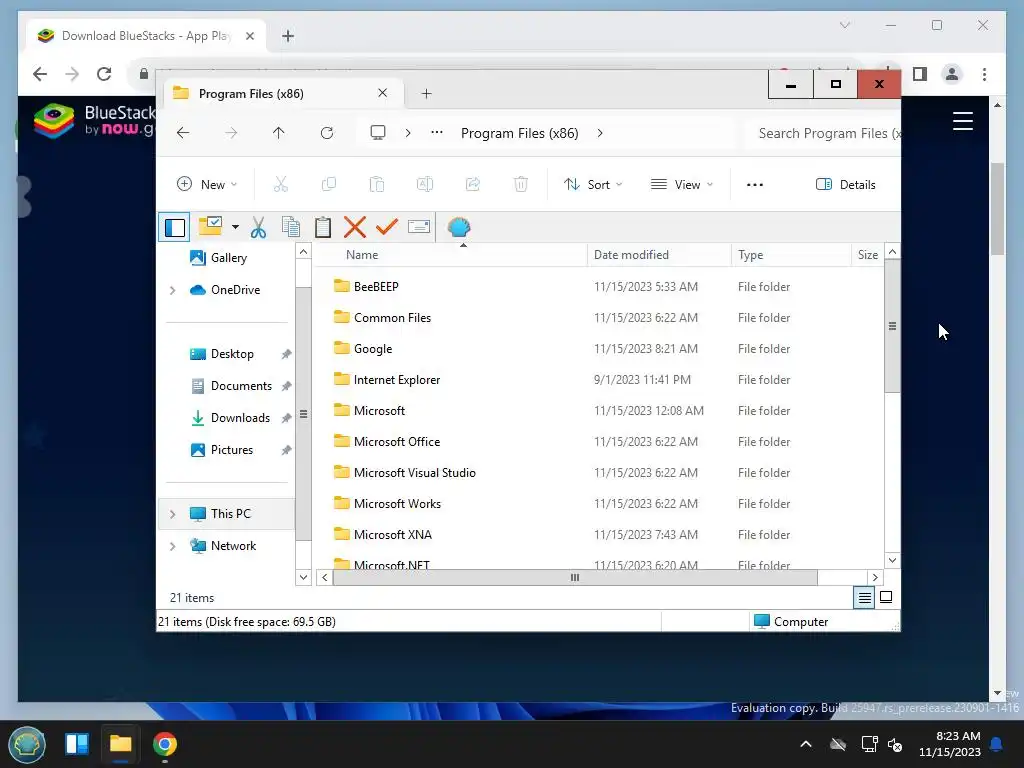The width and height of the screenshot is (1024, 768).
Task: Show hidden system tray icons
Action: click(x=806, y=744)
